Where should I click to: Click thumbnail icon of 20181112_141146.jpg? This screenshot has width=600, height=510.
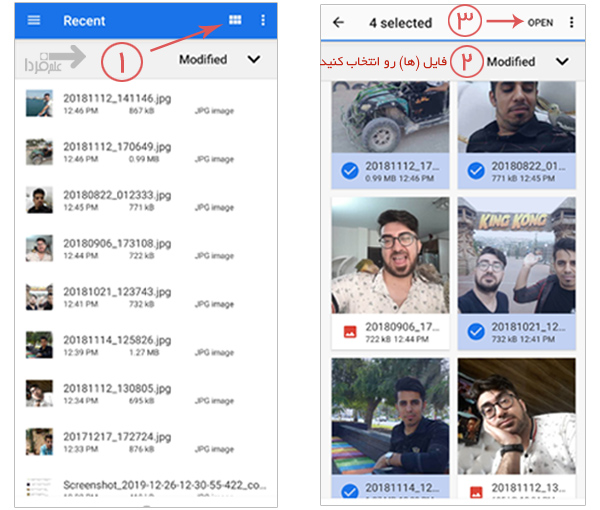coord(39,104)
